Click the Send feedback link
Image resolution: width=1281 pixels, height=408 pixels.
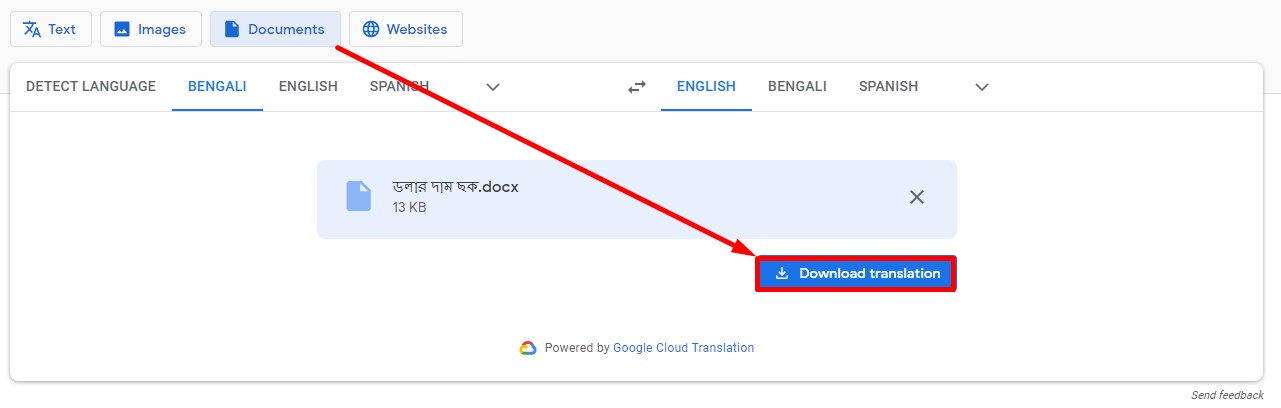[1227, 395]
